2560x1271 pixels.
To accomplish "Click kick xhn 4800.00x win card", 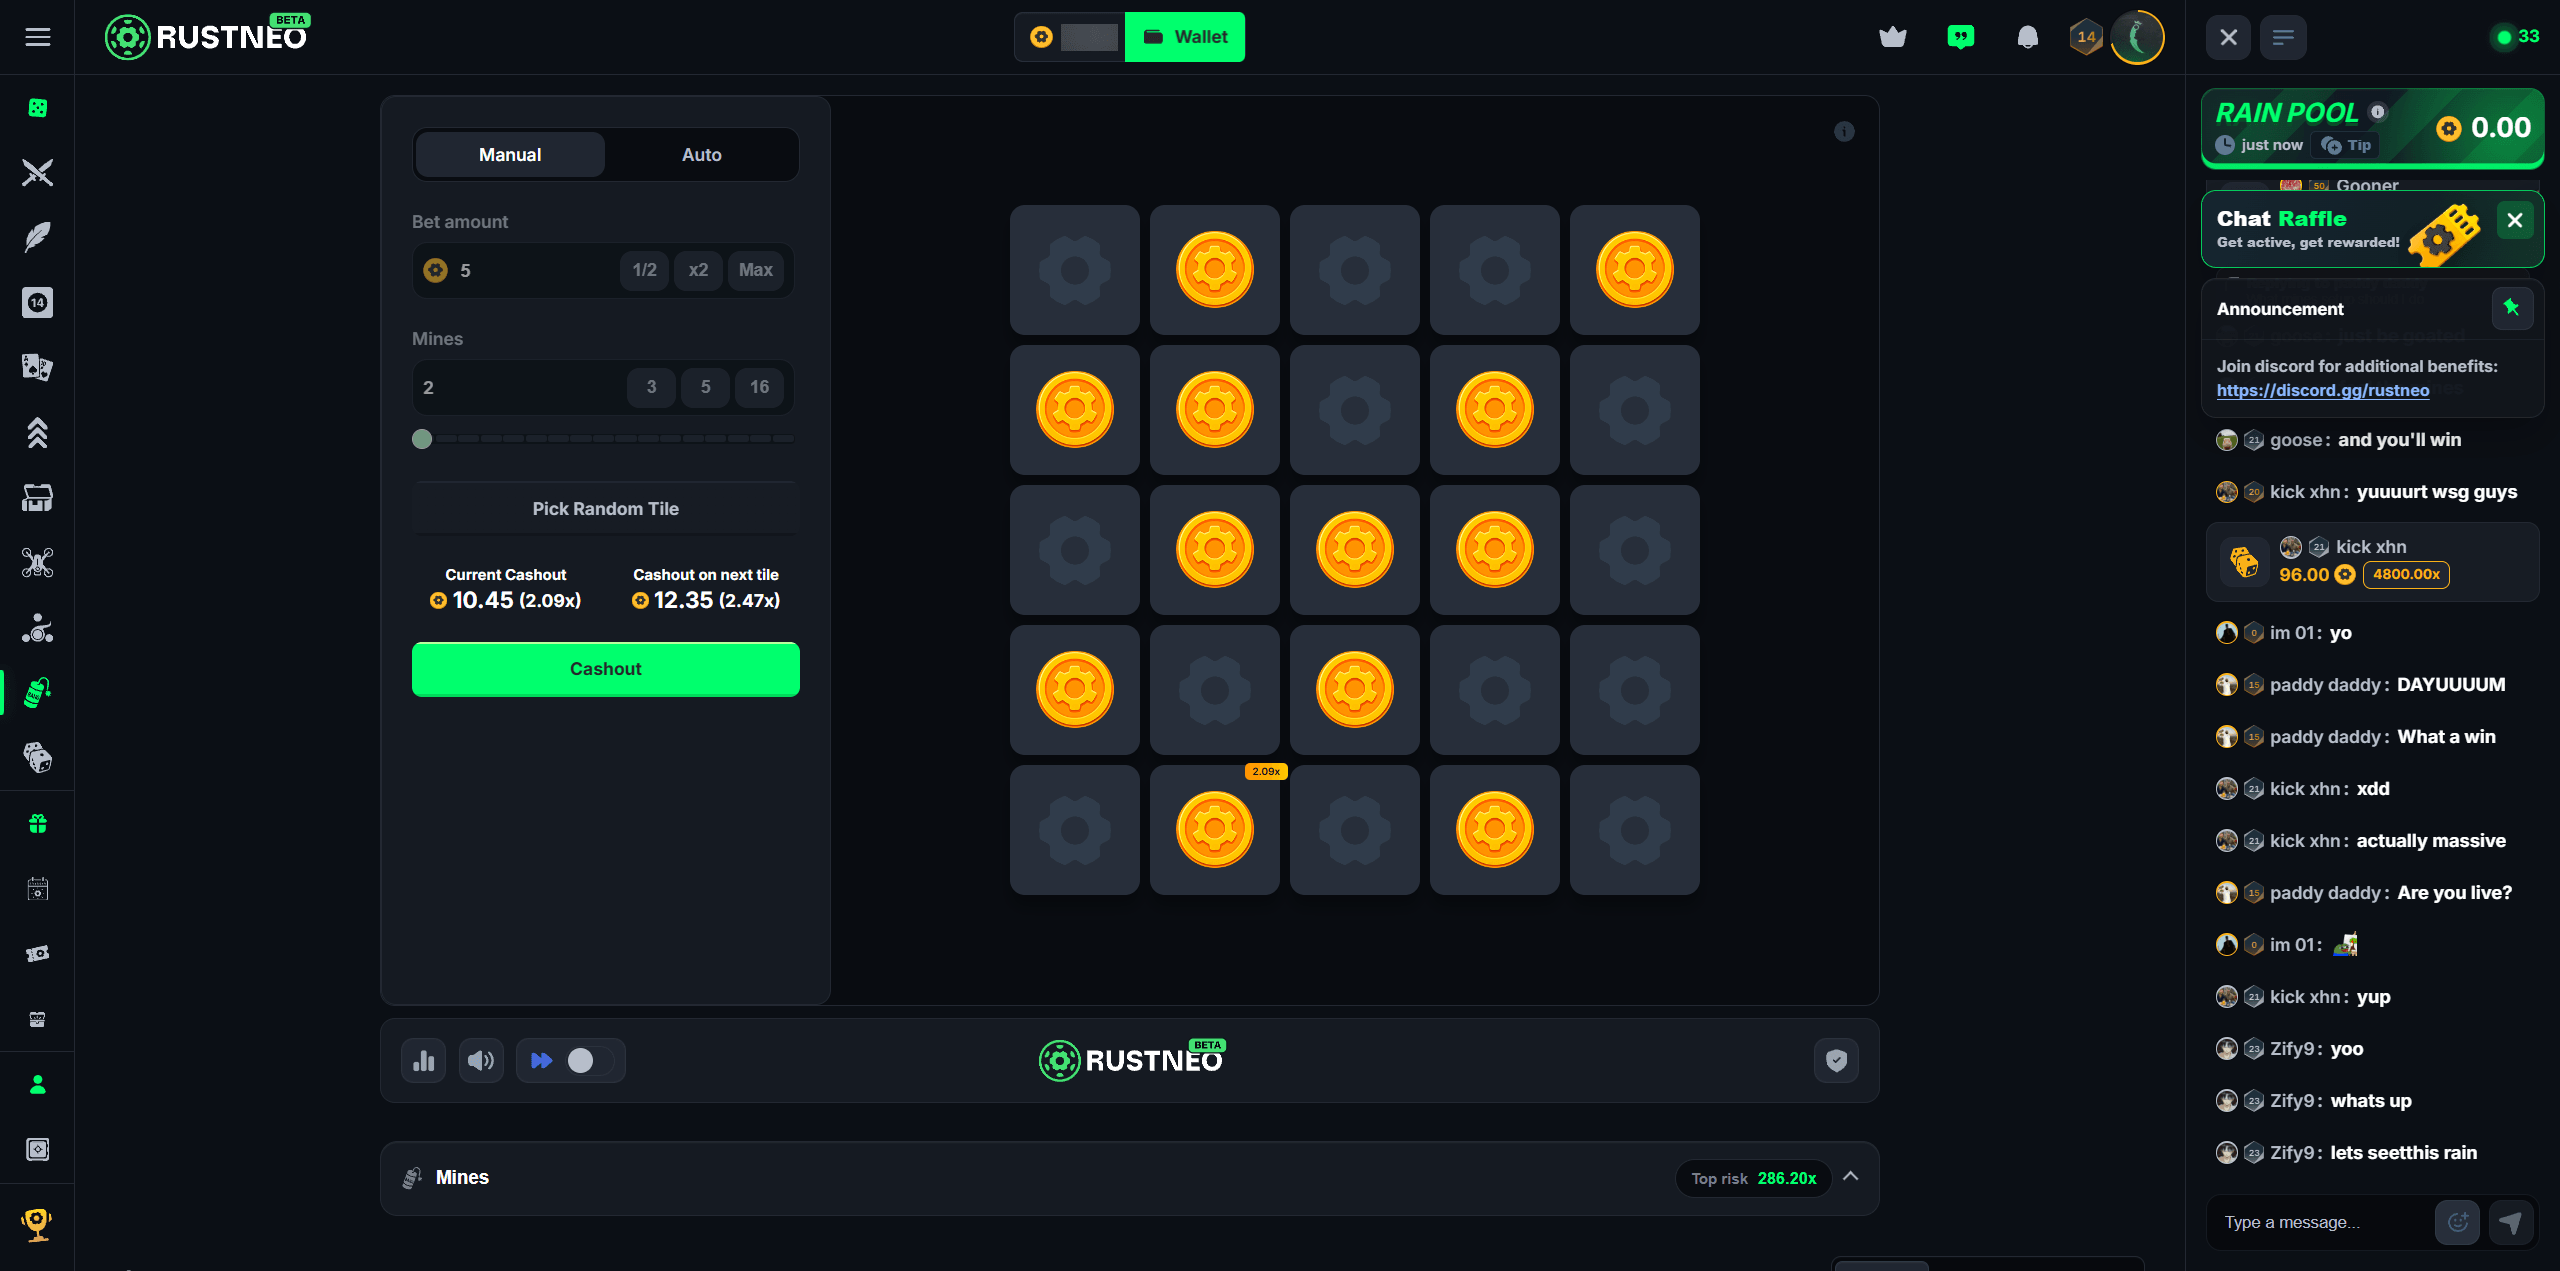I will coord(2372,562).
